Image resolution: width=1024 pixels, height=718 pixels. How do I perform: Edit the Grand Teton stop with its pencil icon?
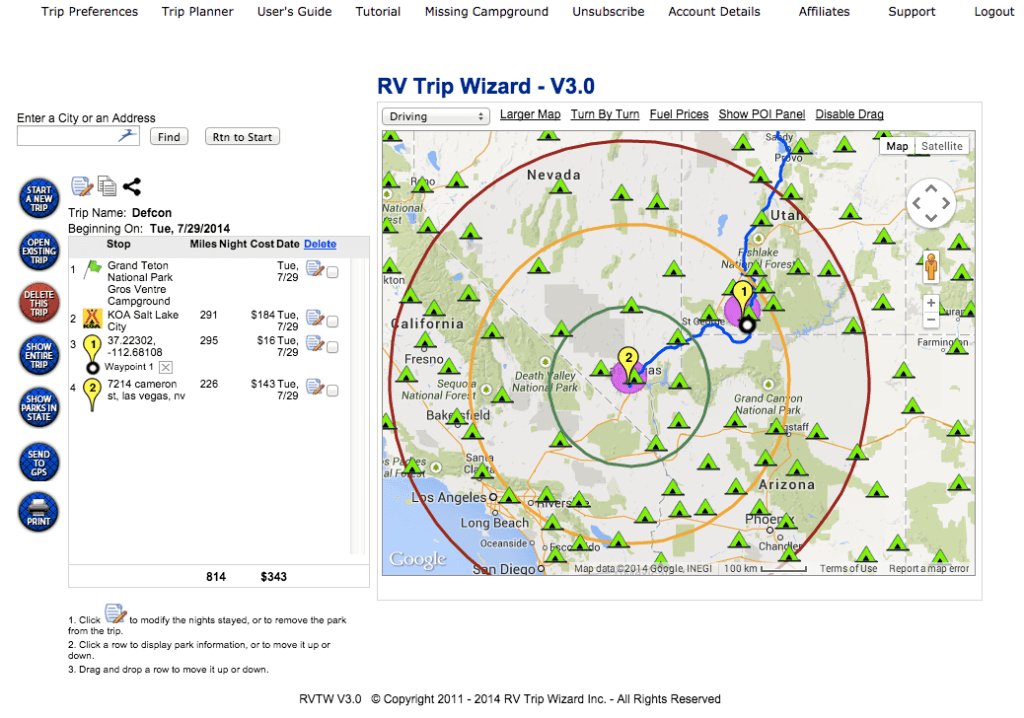[x=315, y=269]
